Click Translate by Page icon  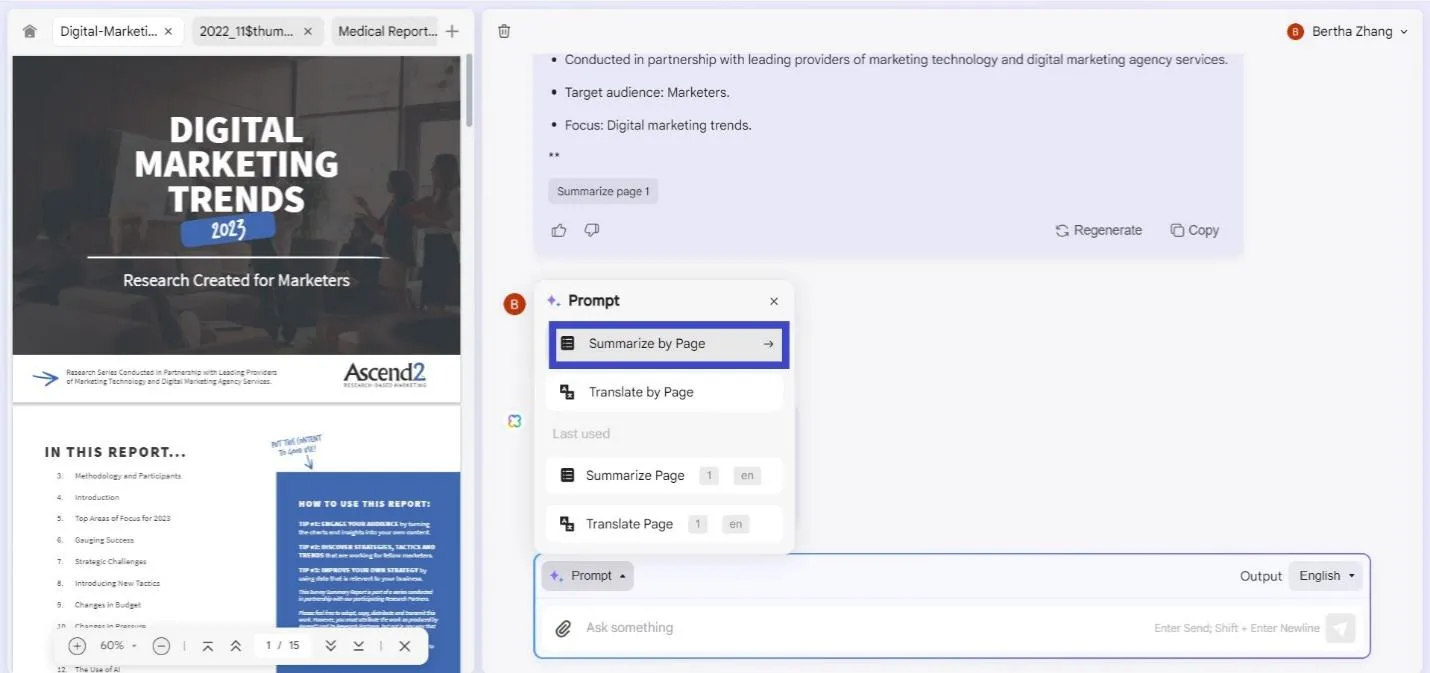pyautogui.click(x=567, y=392)
